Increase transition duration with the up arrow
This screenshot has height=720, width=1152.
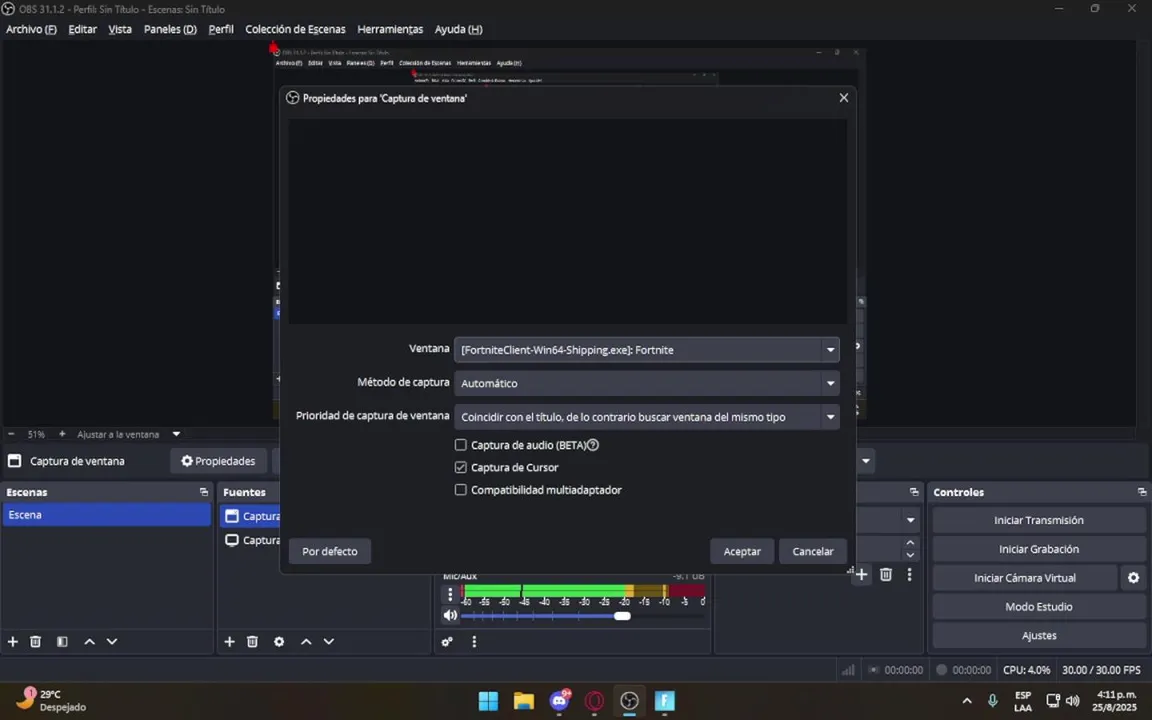pos(910,543)
